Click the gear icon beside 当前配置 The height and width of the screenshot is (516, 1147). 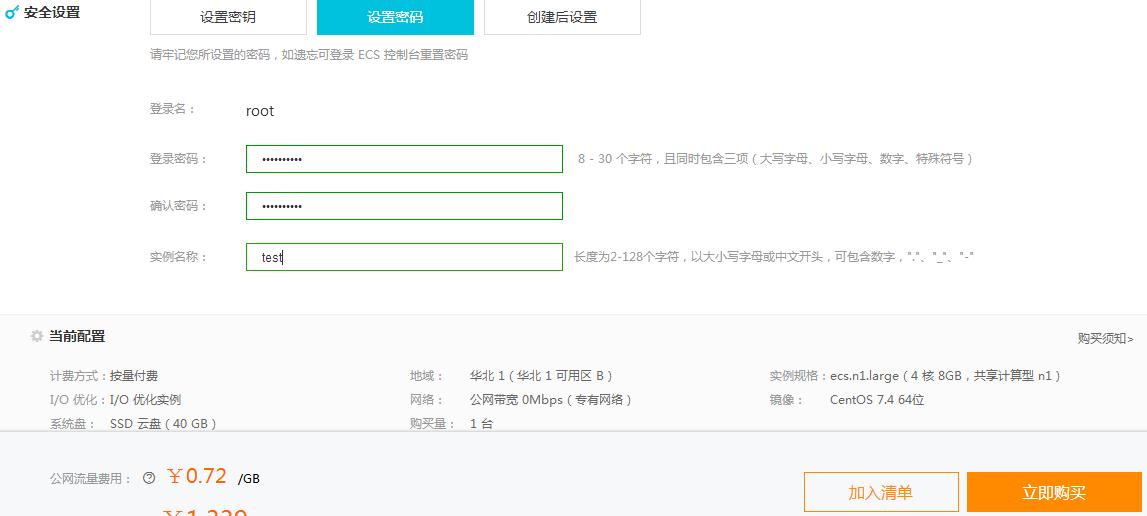tap(37, 337)
